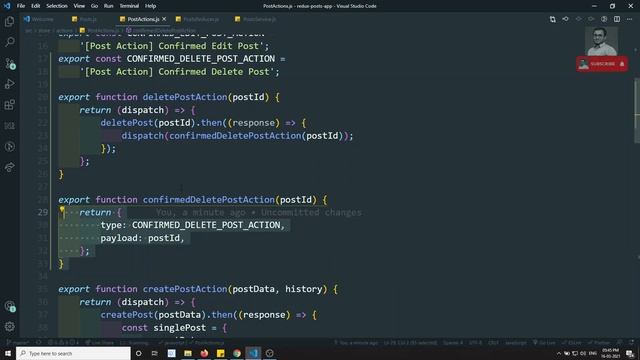
Task: Open Chrome from the taskbar
Action: coord(237,353)
